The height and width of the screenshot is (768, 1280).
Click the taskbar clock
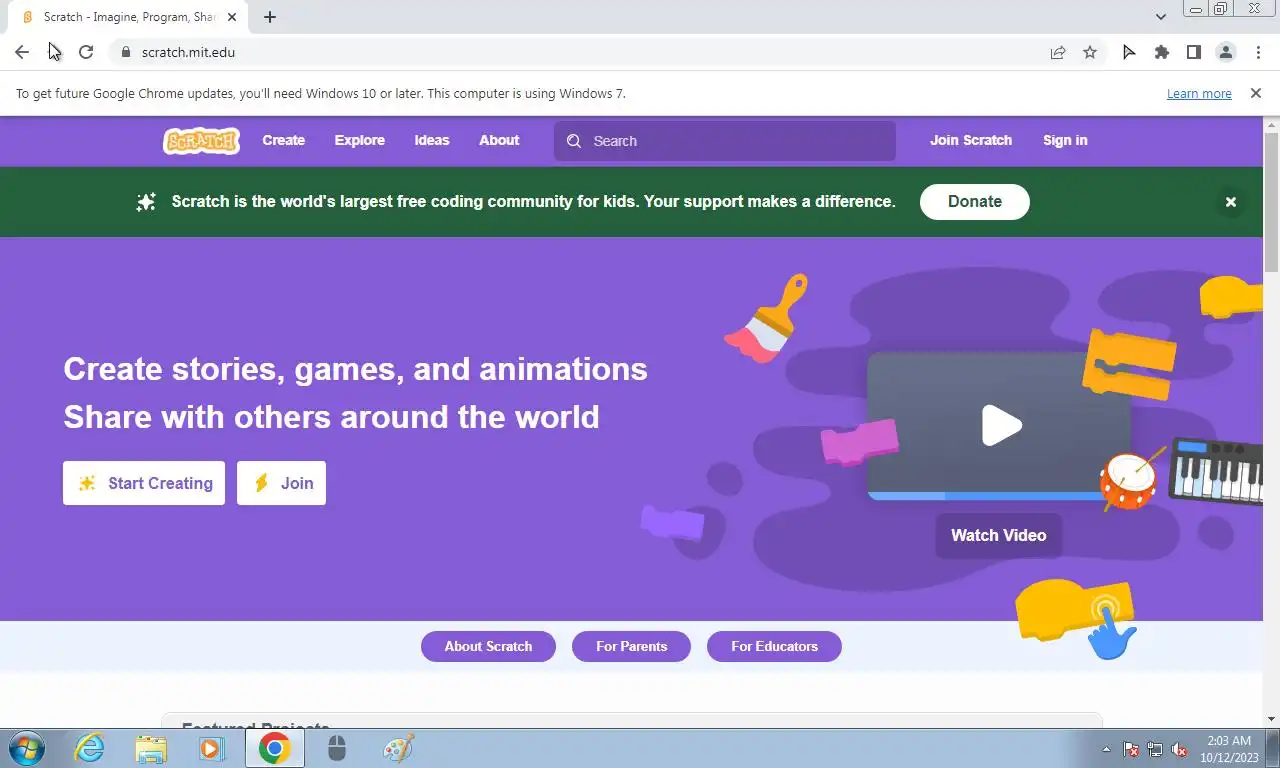tap(1229, 749)
